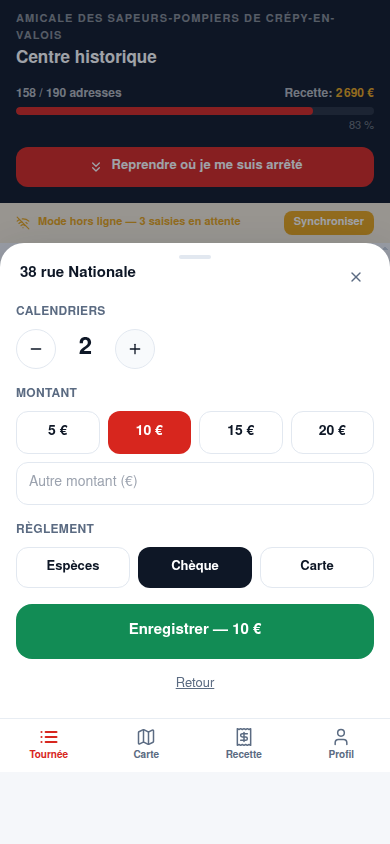
Task: Select the 20 € amount
Action: [x=332, y=432]
